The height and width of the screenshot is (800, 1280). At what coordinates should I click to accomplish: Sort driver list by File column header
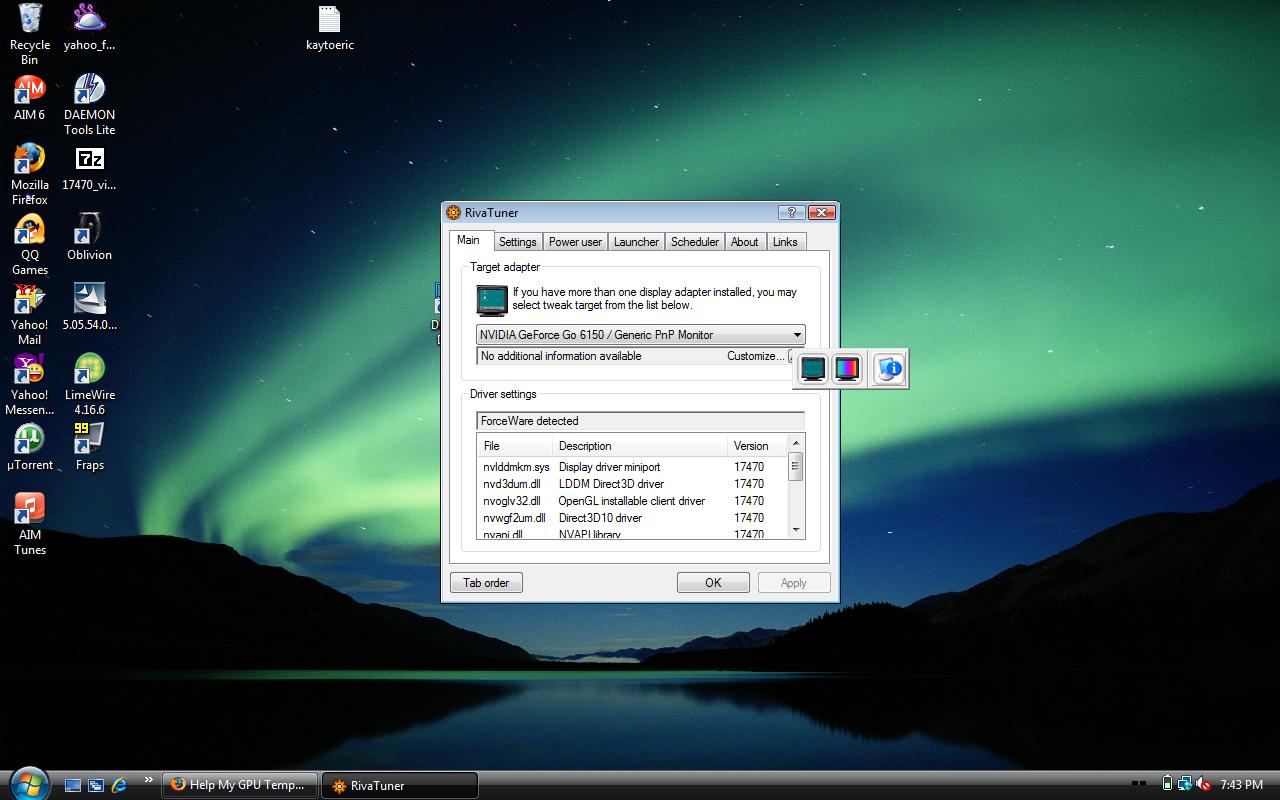515,446
